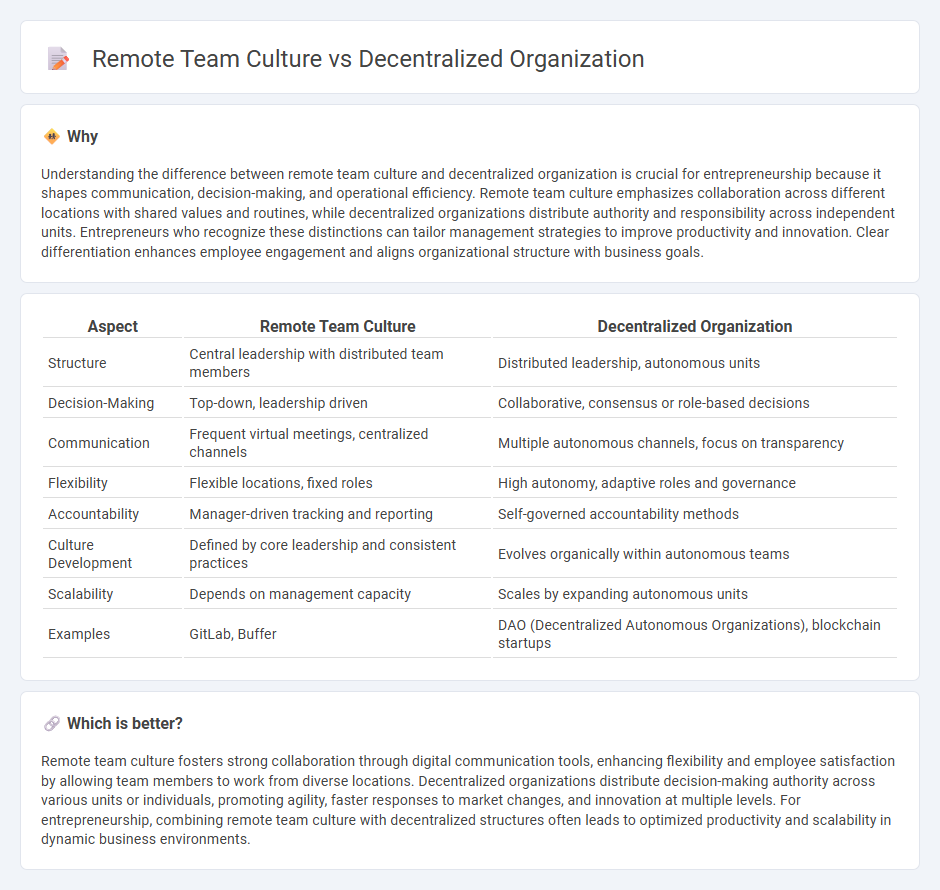
Task: Click cell 'High autonomy, adaptive roles and governance'
Action: pyautogui.click(x=695, y=483)
